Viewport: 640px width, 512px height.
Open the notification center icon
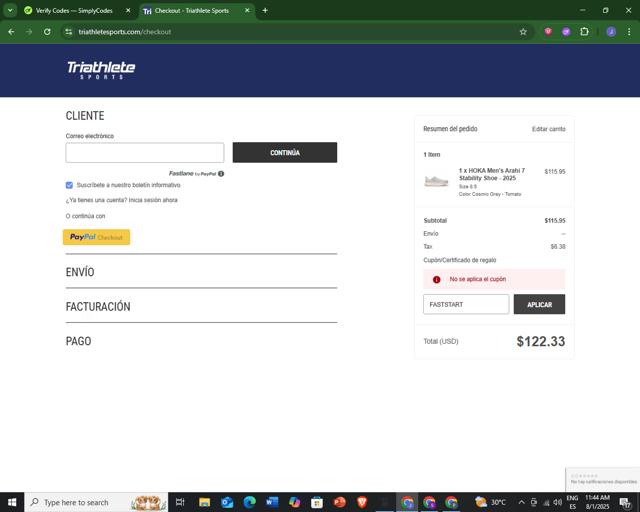(x=625, y=503)
